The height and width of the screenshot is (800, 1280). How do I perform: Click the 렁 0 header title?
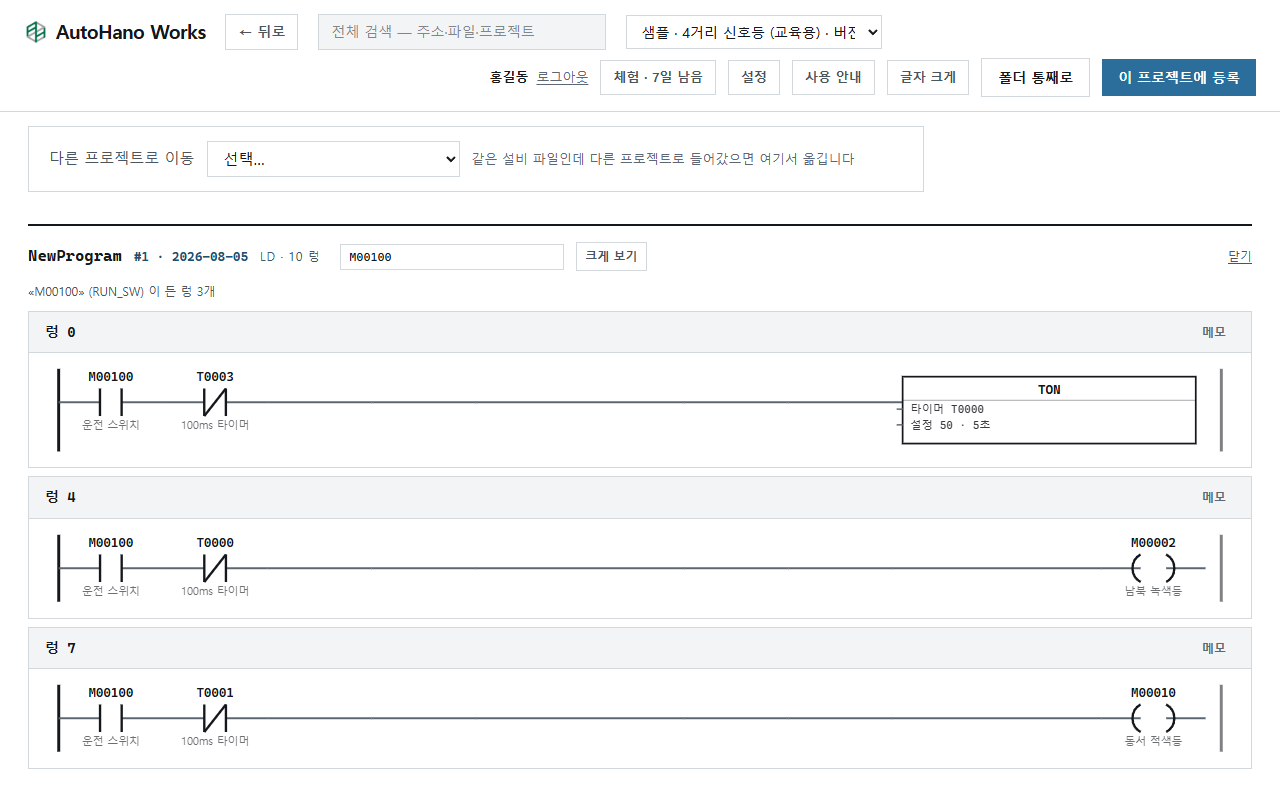pos(61,332)
